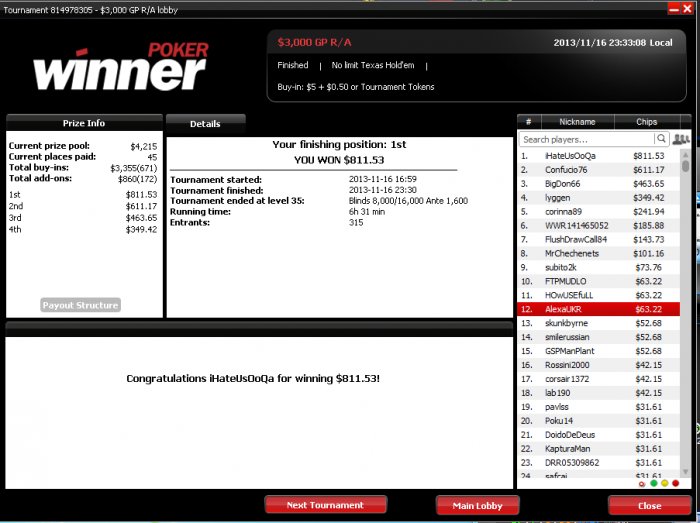
Task: Click the 3rd place prize row in Prize Info
Action: tap(83, 218)
